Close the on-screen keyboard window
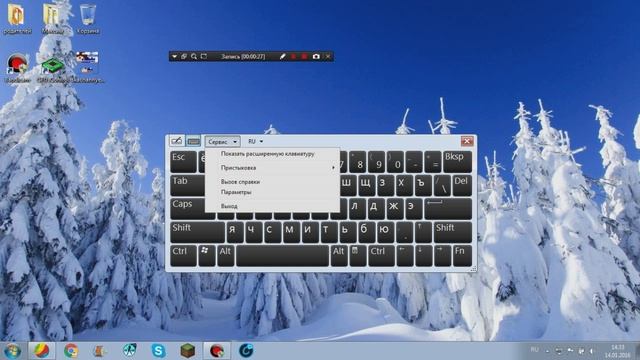The height and width of the screenshot is (360, 640). (467, 141)
